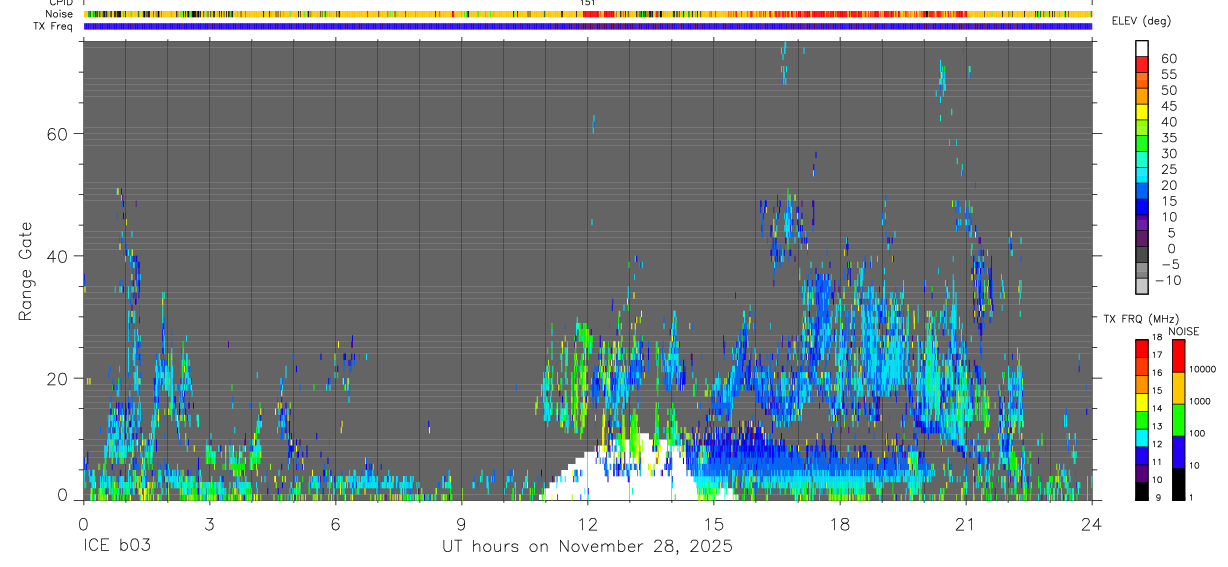Click the blue TX Freq strip above the plot
The height and width of the screenshot is (567, 1228).
point(588,26)
